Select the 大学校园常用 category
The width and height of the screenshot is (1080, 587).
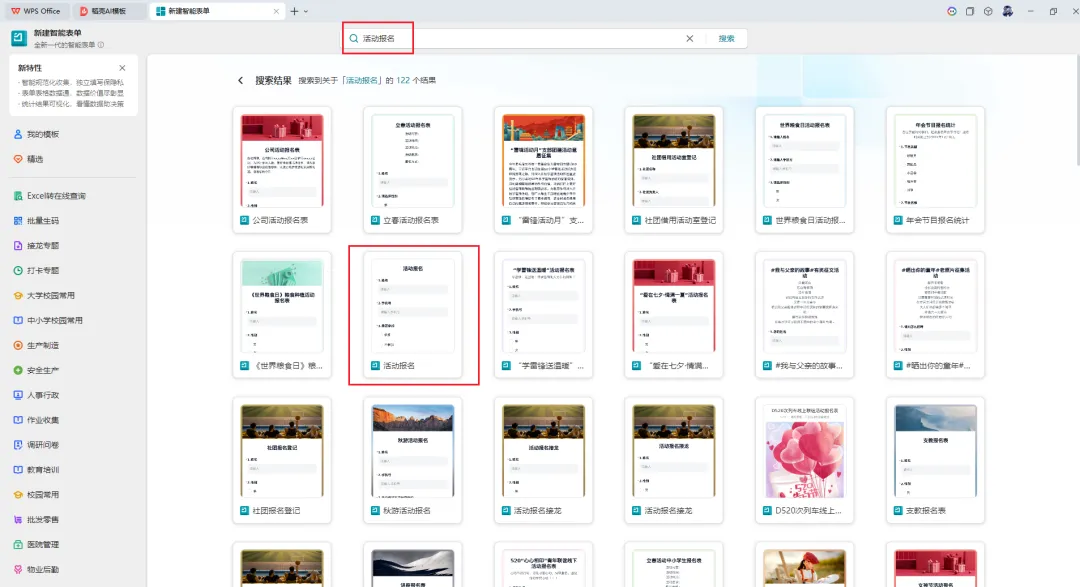[44, 296]
